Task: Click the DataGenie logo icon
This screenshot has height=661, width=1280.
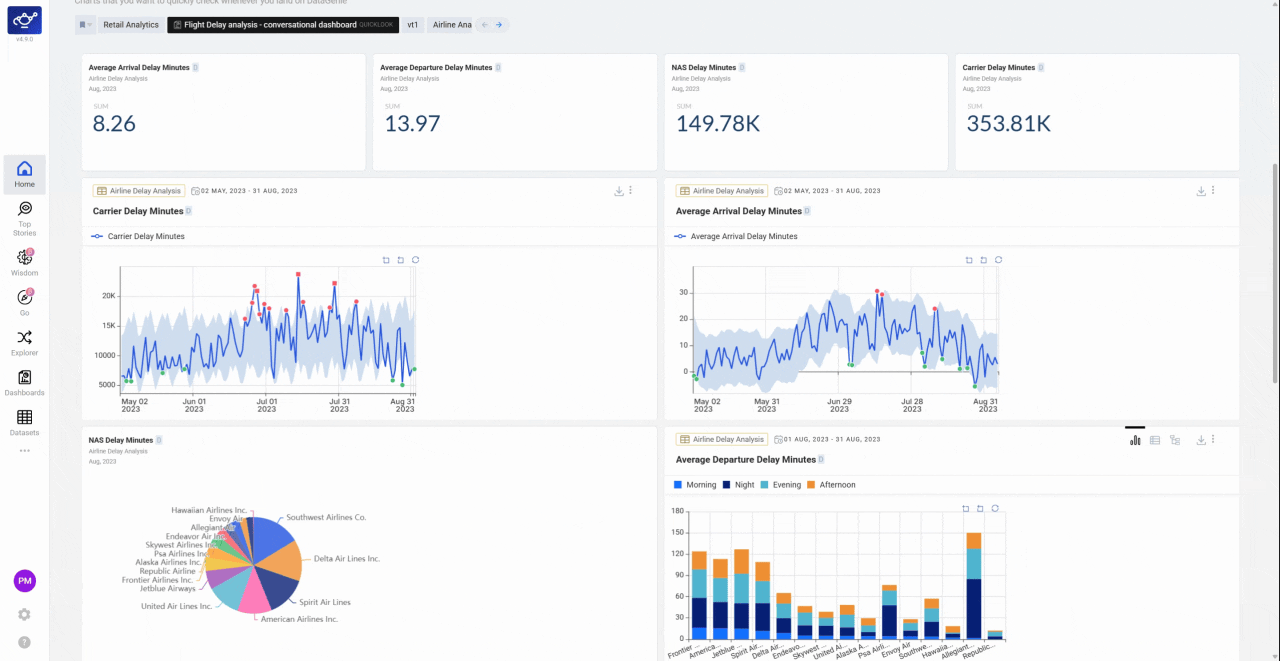Action: [x=24, y=19]
